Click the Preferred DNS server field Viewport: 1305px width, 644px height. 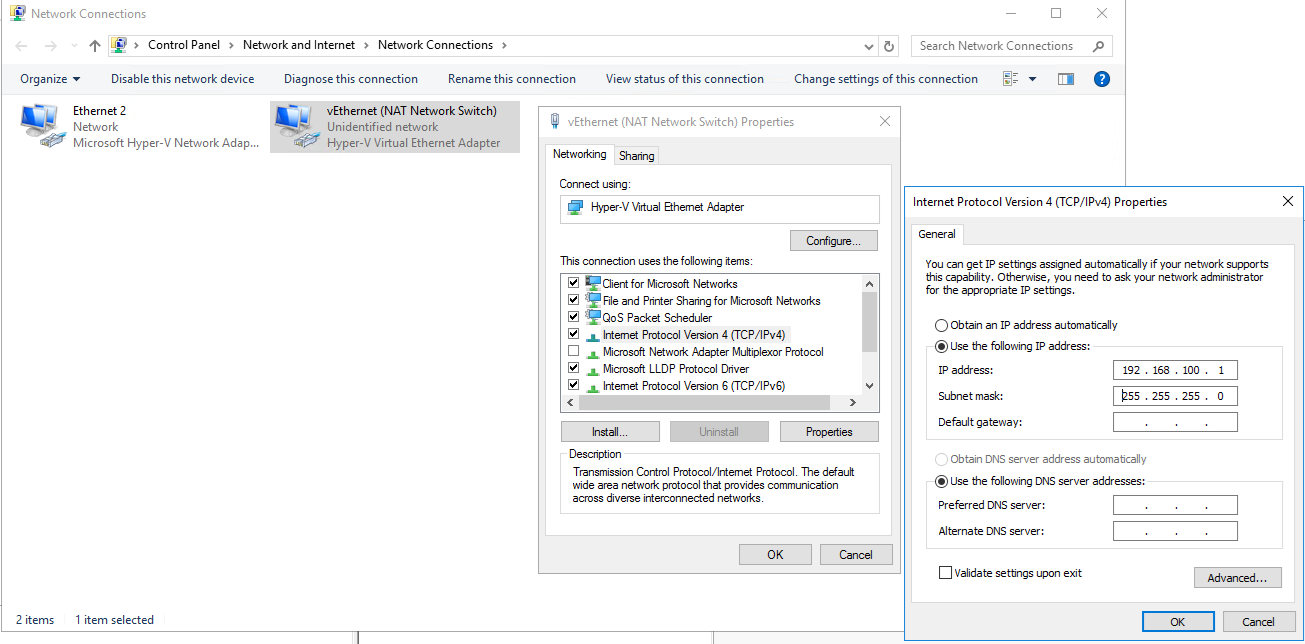click(1175, 505)
